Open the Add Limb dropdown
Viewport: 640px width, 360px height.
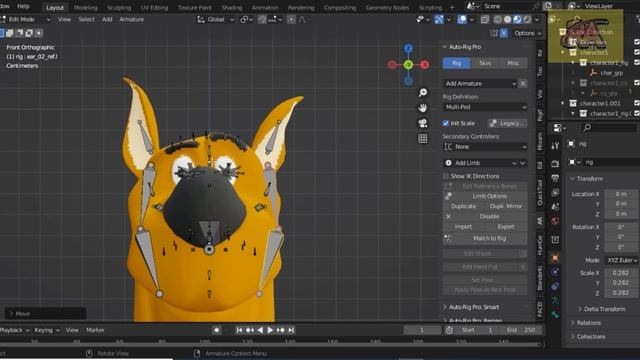tap(480, 163)
